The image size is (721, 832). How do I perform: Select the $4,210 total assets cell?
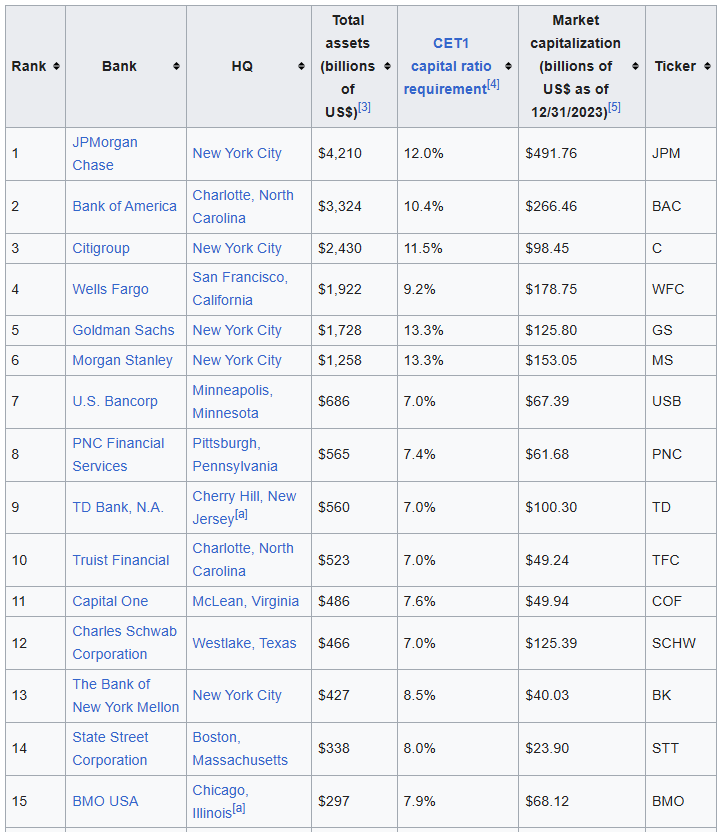point(354,154)
